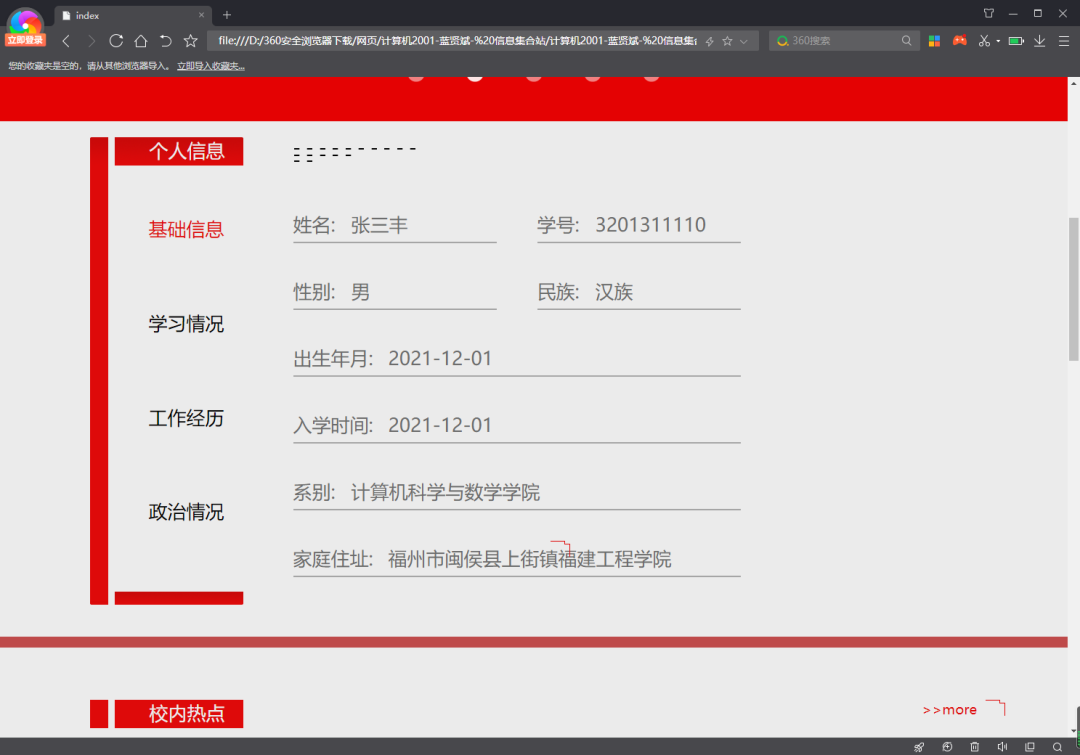1080x755 pixels.
Task: Open the downloads manager icon
Action: point(1039,41)
